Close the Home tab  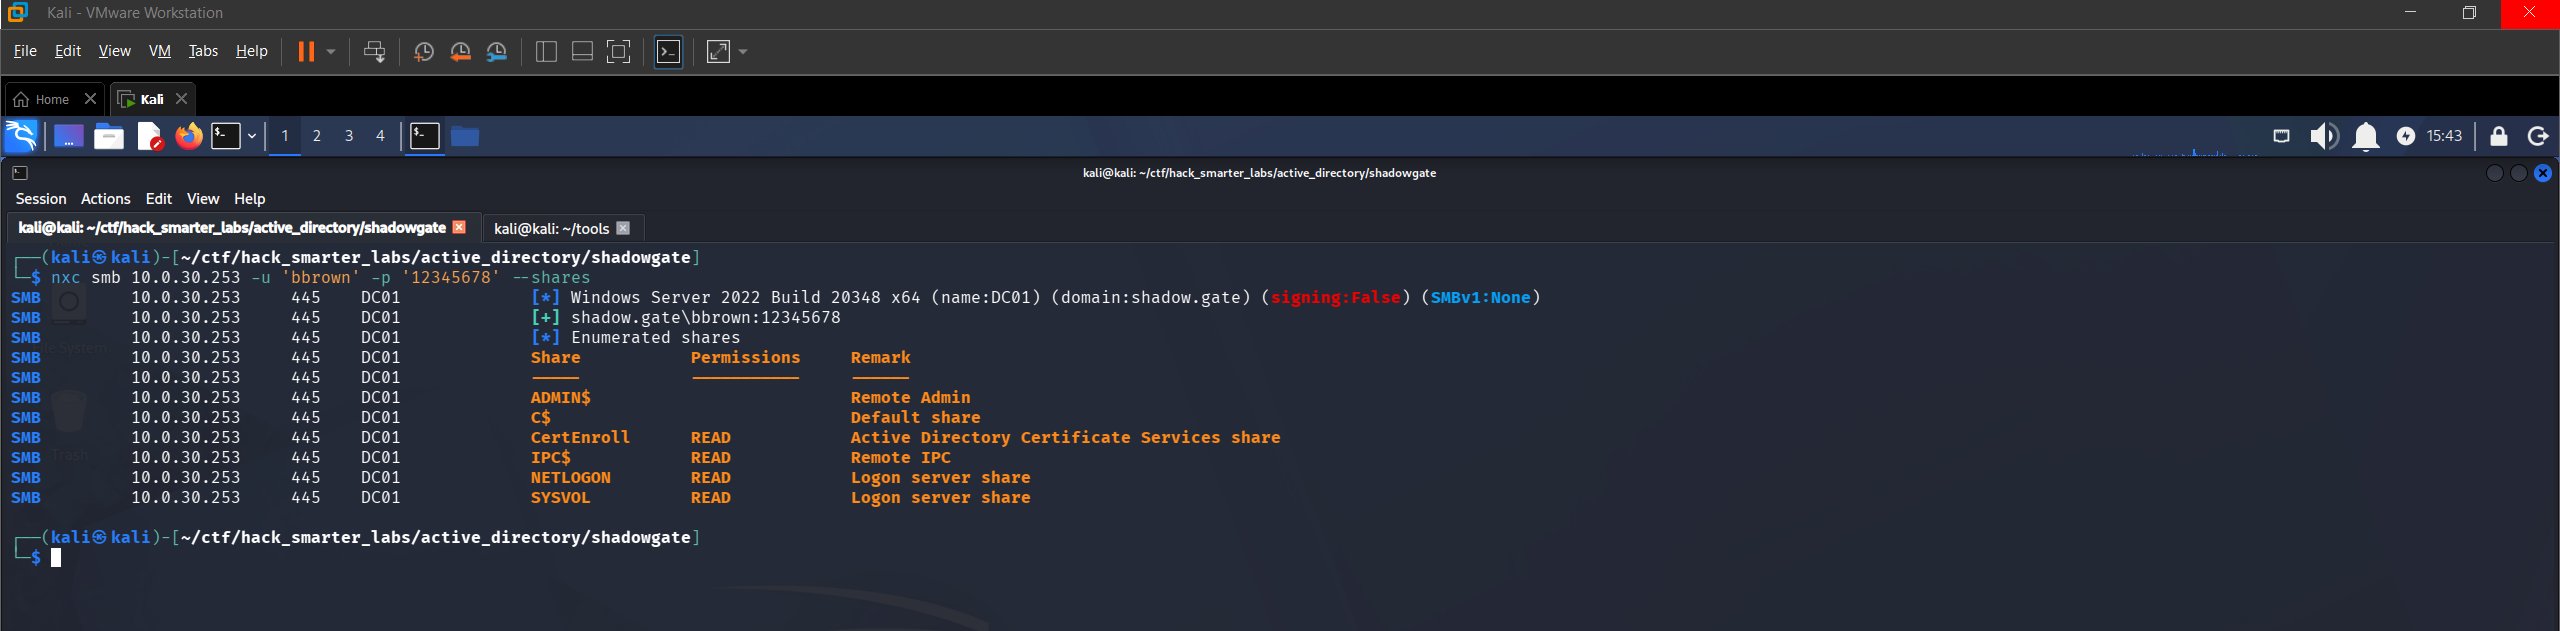coord(90,98)
